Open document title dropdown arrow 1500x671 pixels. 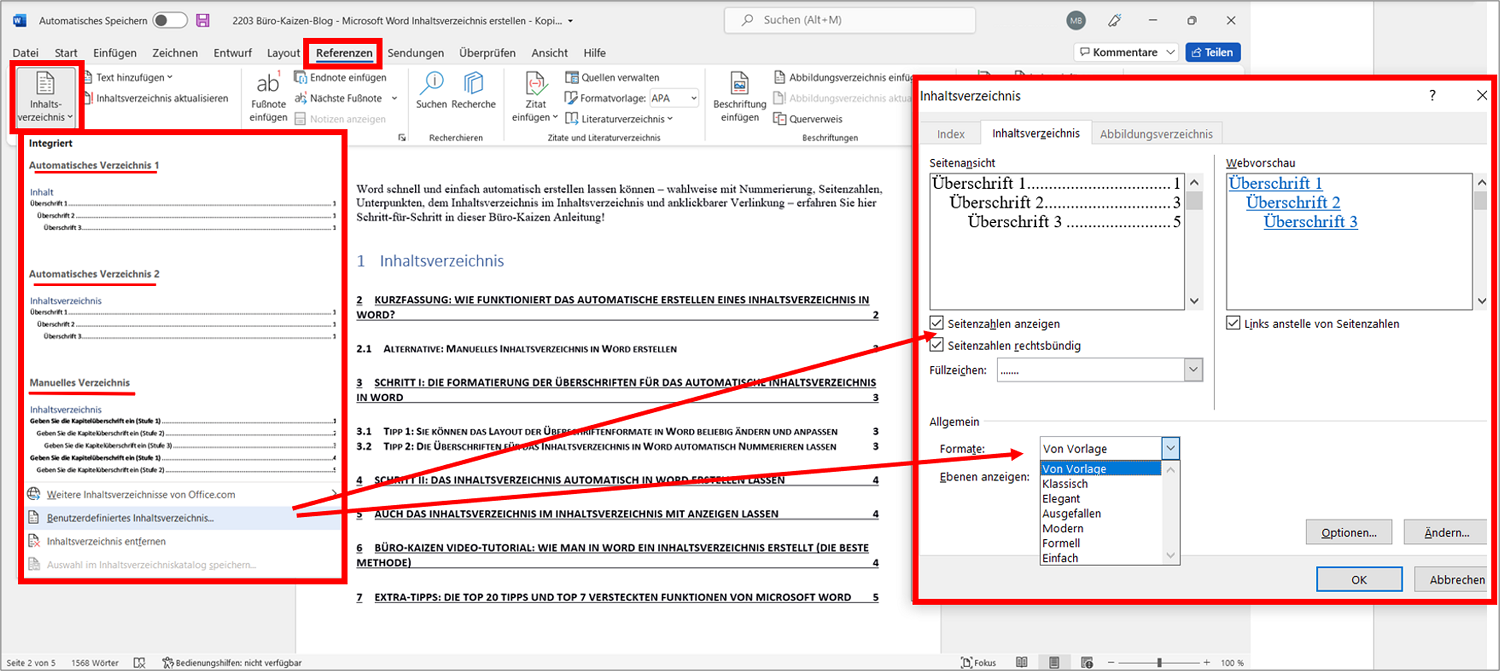(x=570, y=20)
